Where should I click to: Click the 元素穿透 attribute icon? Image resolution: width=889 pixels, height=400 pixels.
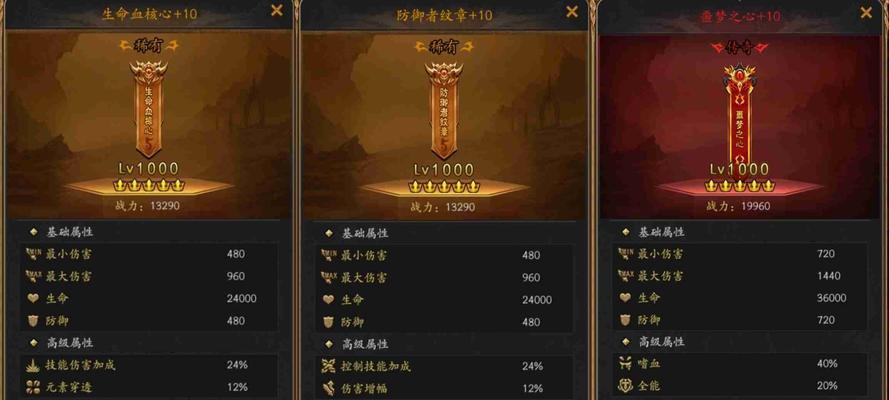(33, 387)
